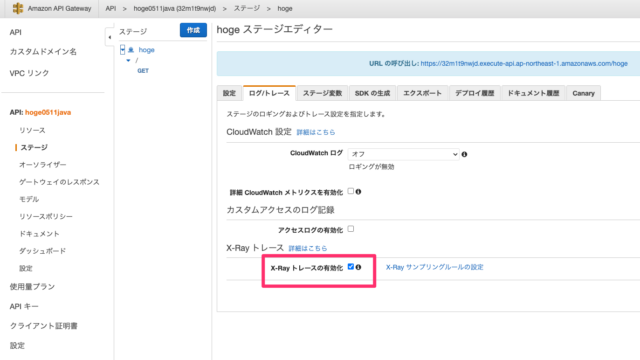Open オーソライザー in the sidebar
The width and height of the screenshot is (640, 360).
(42, 164)
